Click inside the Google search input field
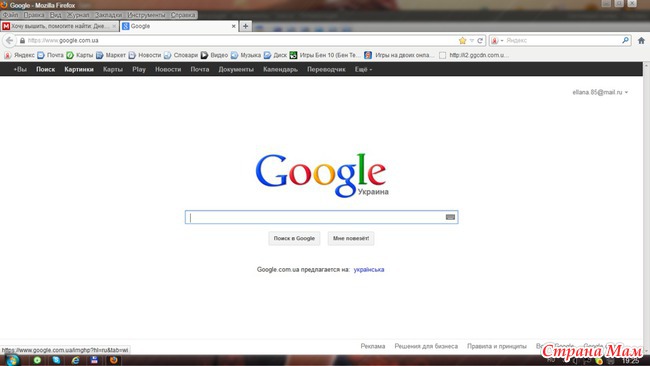650x366 pixels. (x=315, y=217)
